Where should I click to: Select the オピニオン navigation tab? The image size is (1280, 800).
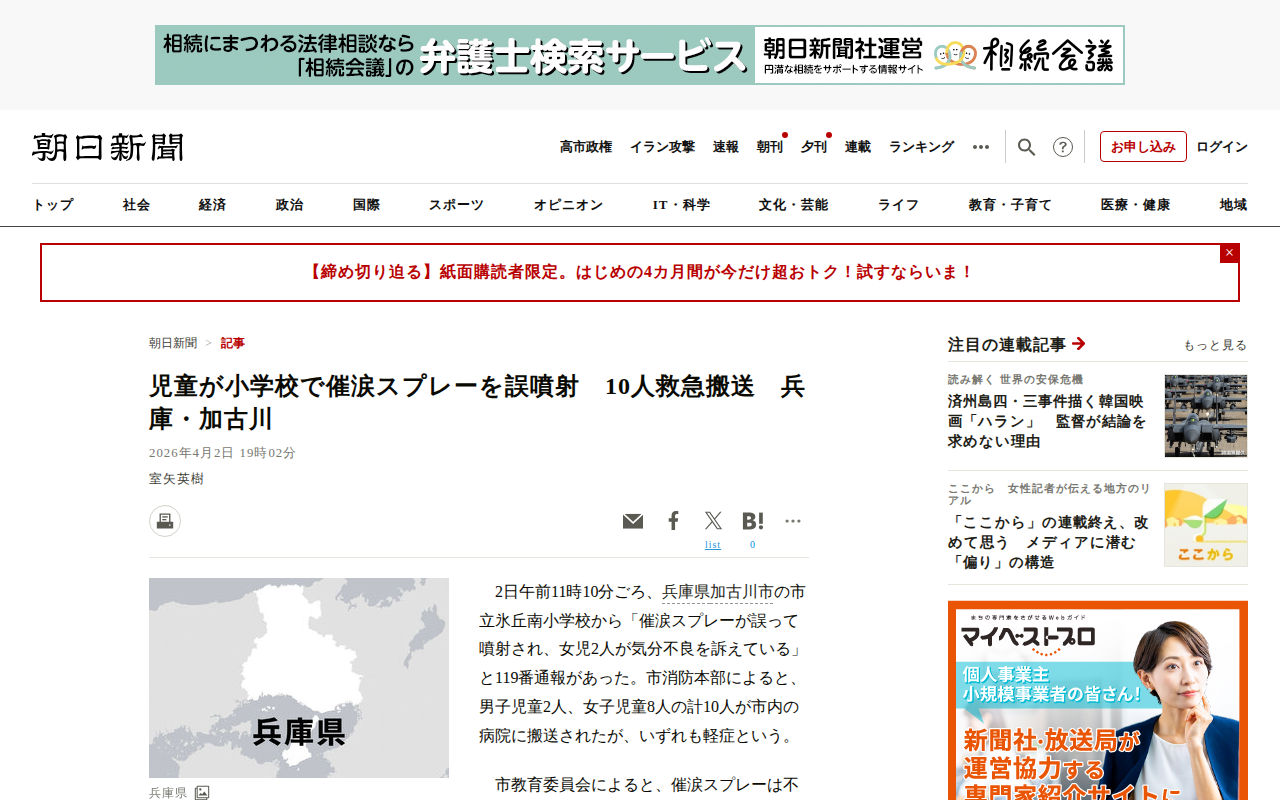[568, 205]
